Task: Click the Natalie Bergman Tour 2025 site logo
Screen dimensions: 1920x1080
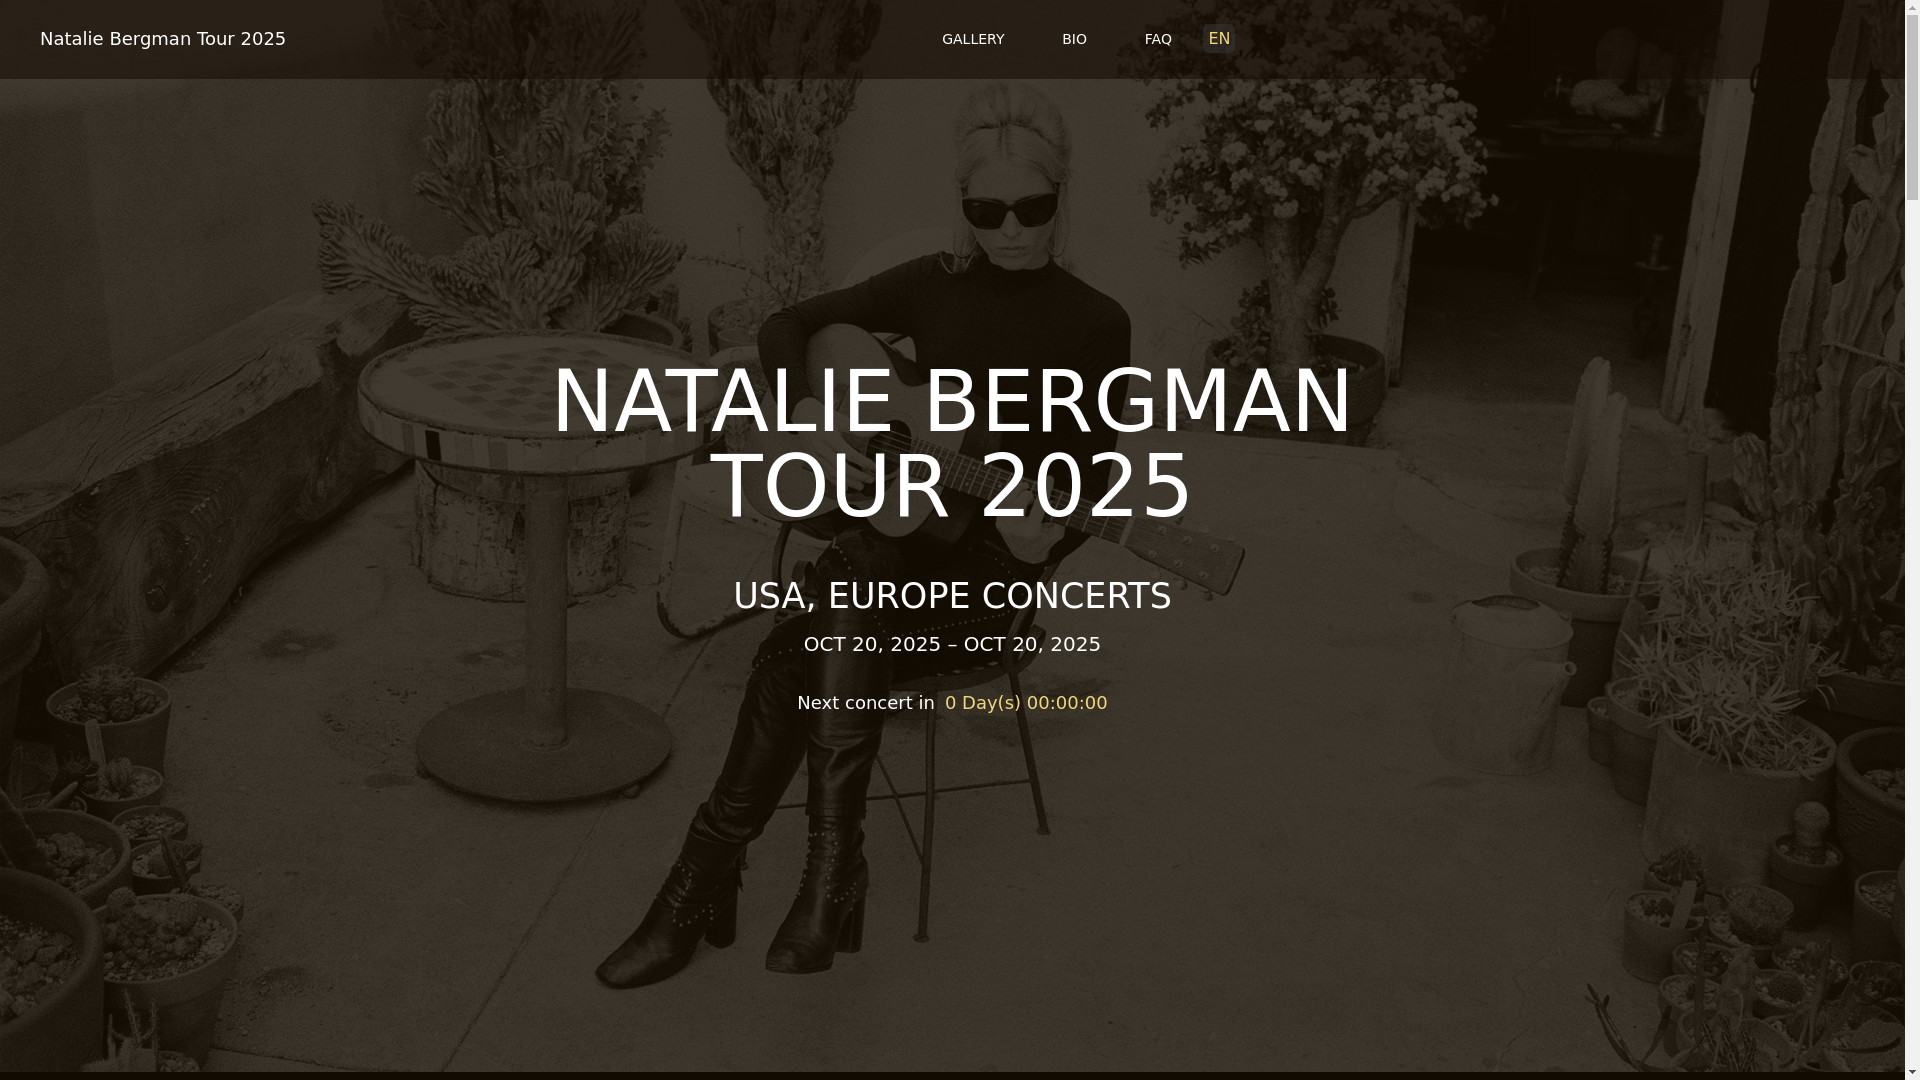Action: (163, 38)
